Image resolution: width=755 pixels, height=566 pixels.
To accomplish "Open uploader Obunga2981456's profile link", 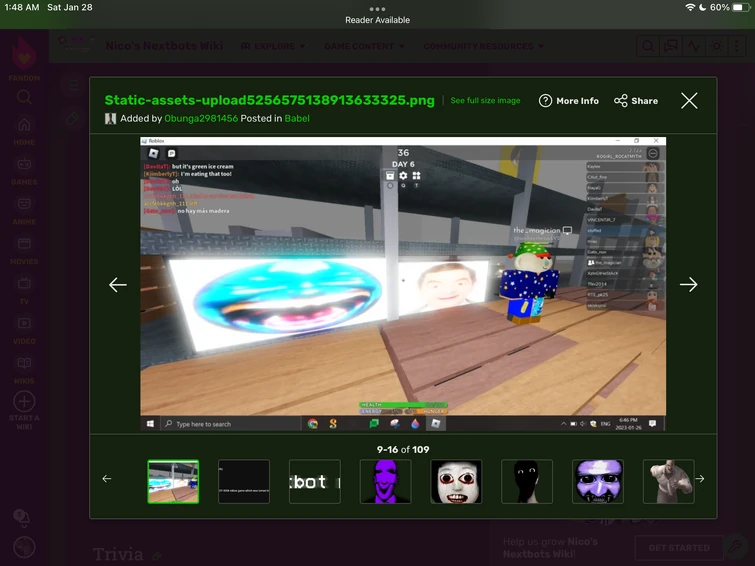I will point(201,118).
